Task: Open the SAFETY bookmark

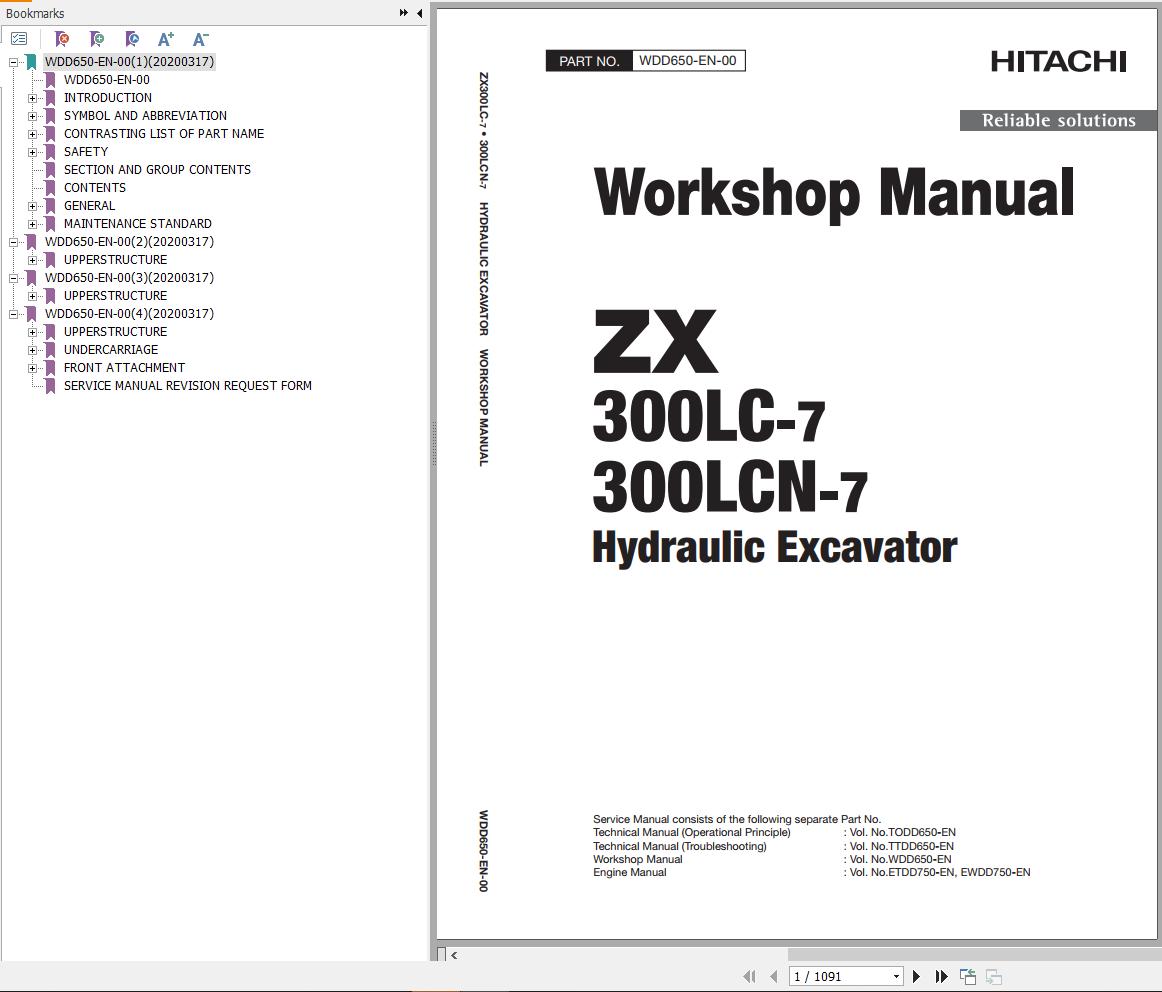Action: (86, 152)
